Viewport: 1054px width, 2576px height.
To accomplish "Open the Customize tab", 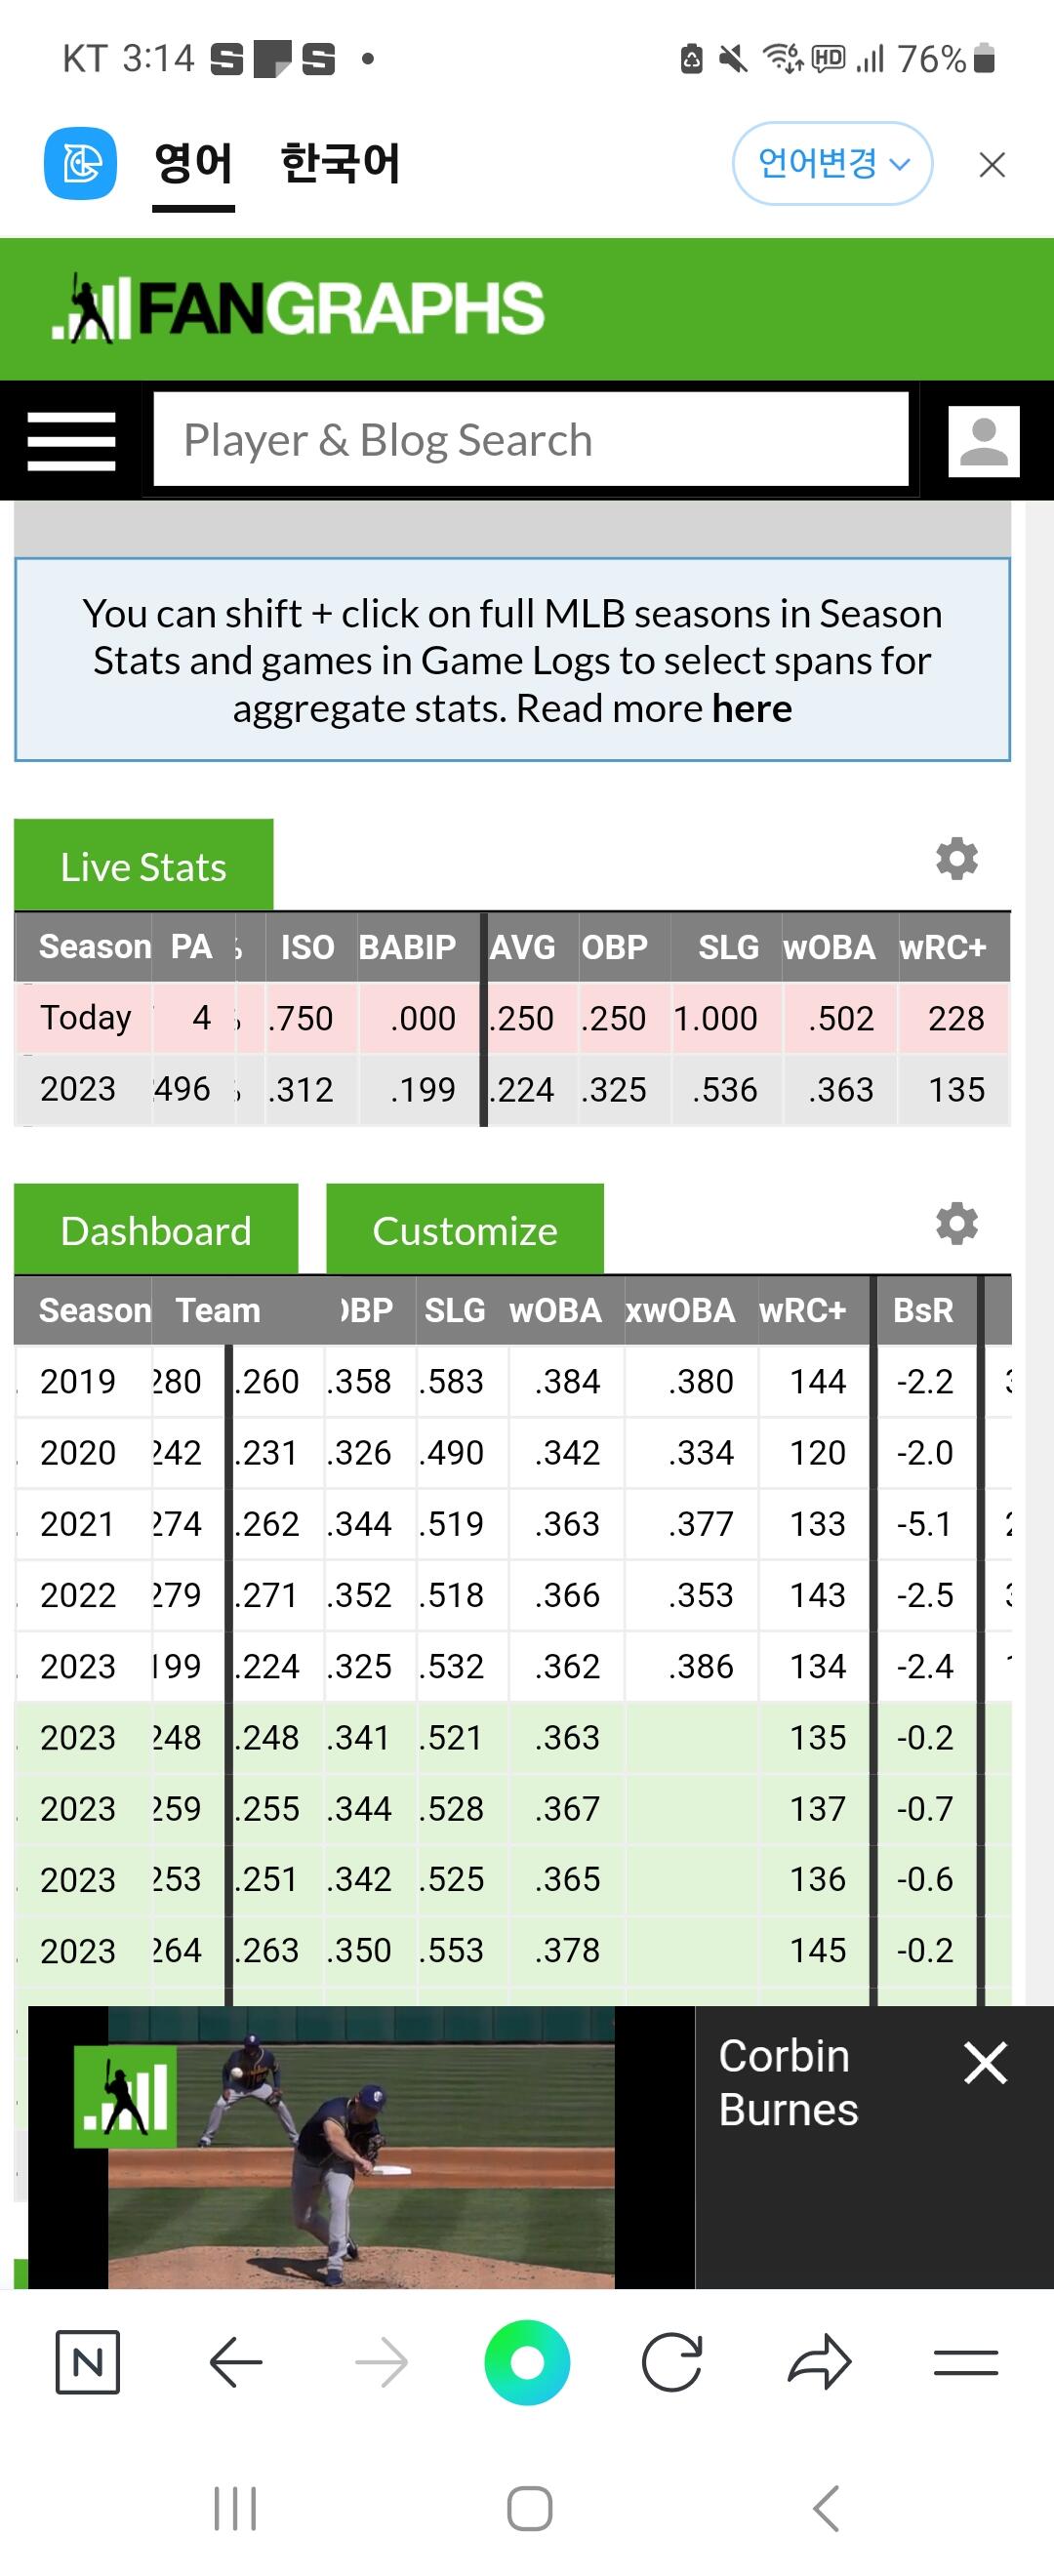I will coord(465,1230).
